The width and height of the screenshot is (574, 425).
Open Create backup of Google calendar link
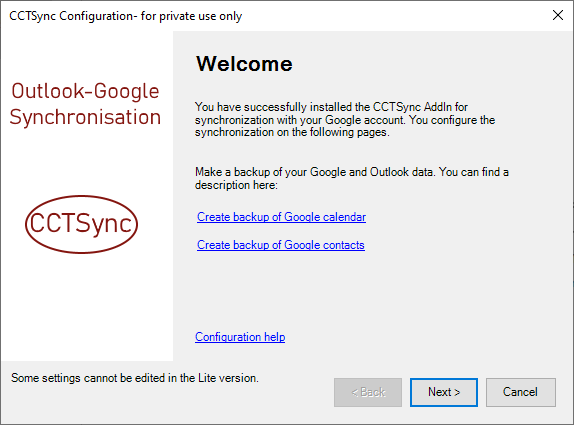coord(281,217)
